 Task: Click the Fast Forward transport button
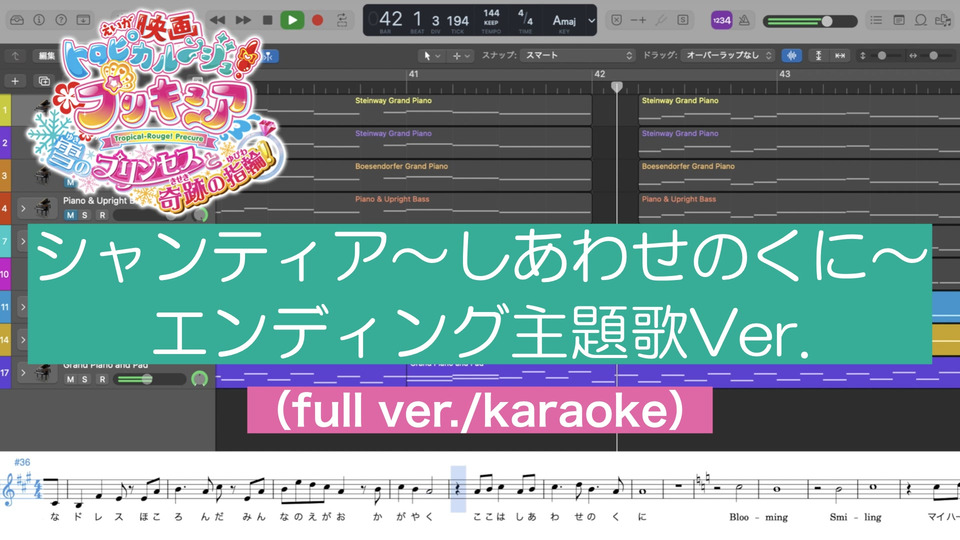pos(243,20)
